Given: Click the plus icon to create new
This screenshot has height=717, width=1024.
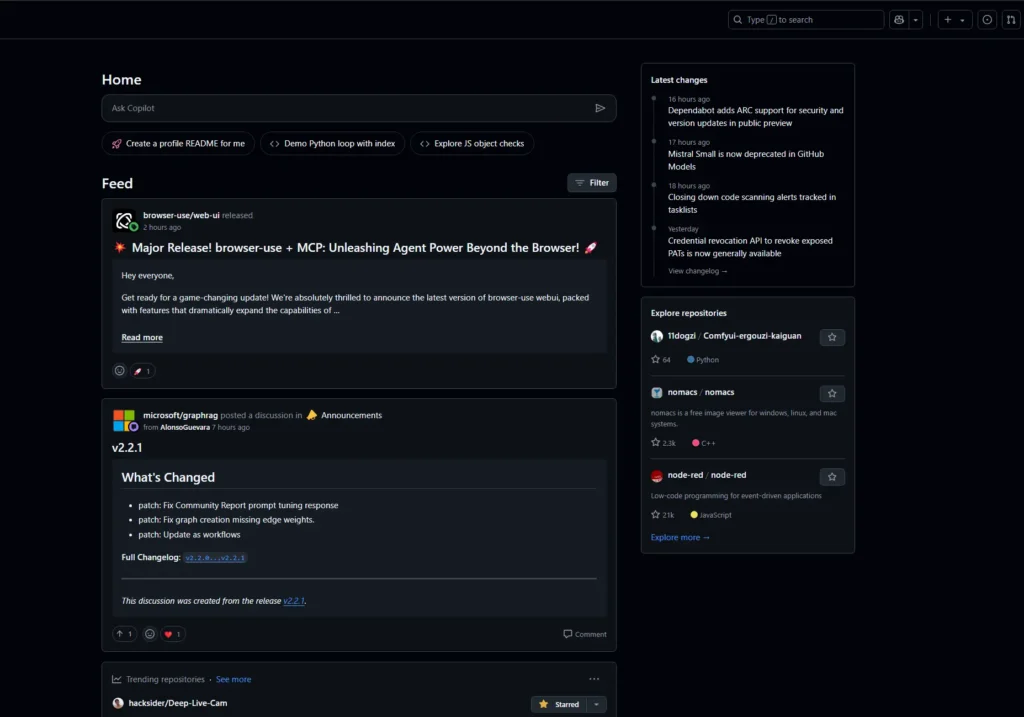Looking at the screenshot, I should (x=948, y=20).
